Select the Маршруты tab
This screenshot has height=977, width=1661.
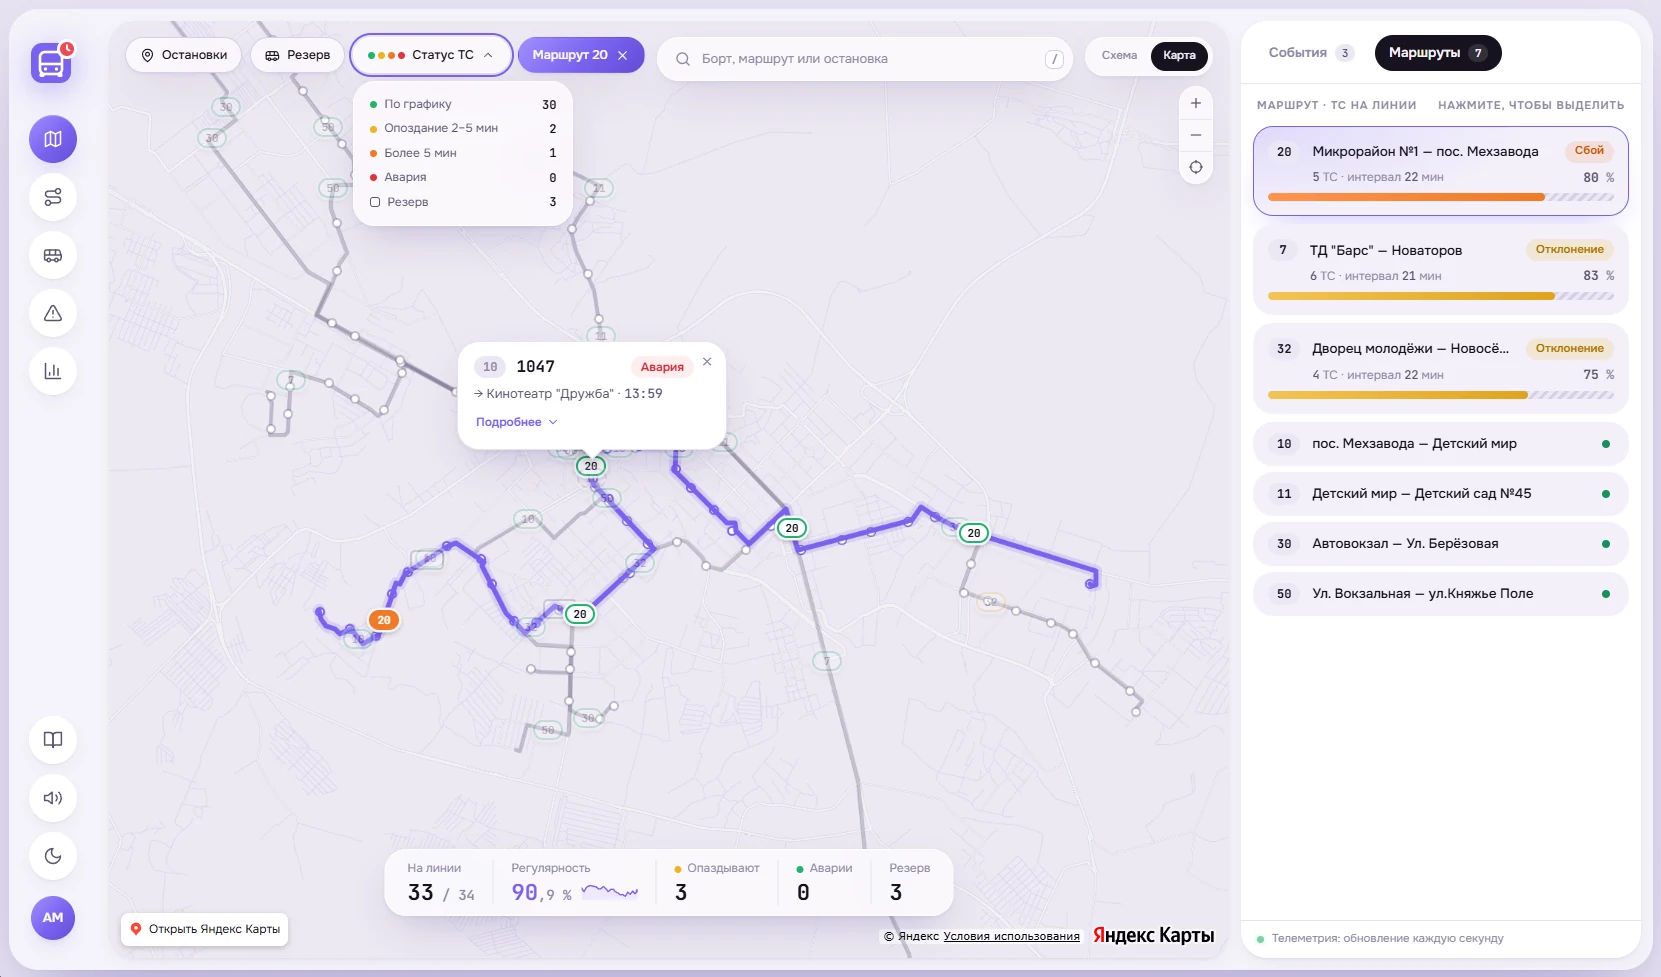click(1438, 53)
